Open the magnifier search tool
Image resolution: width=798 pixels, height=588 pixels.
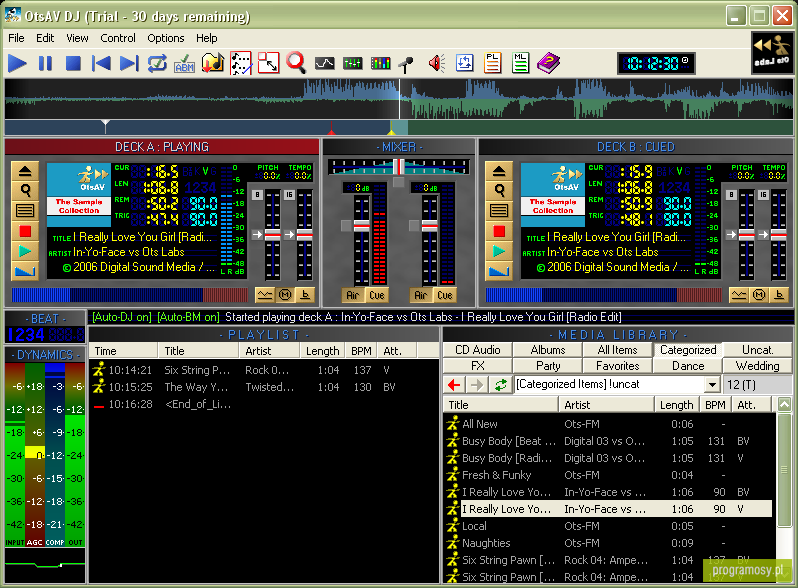(x=296, y=63)
